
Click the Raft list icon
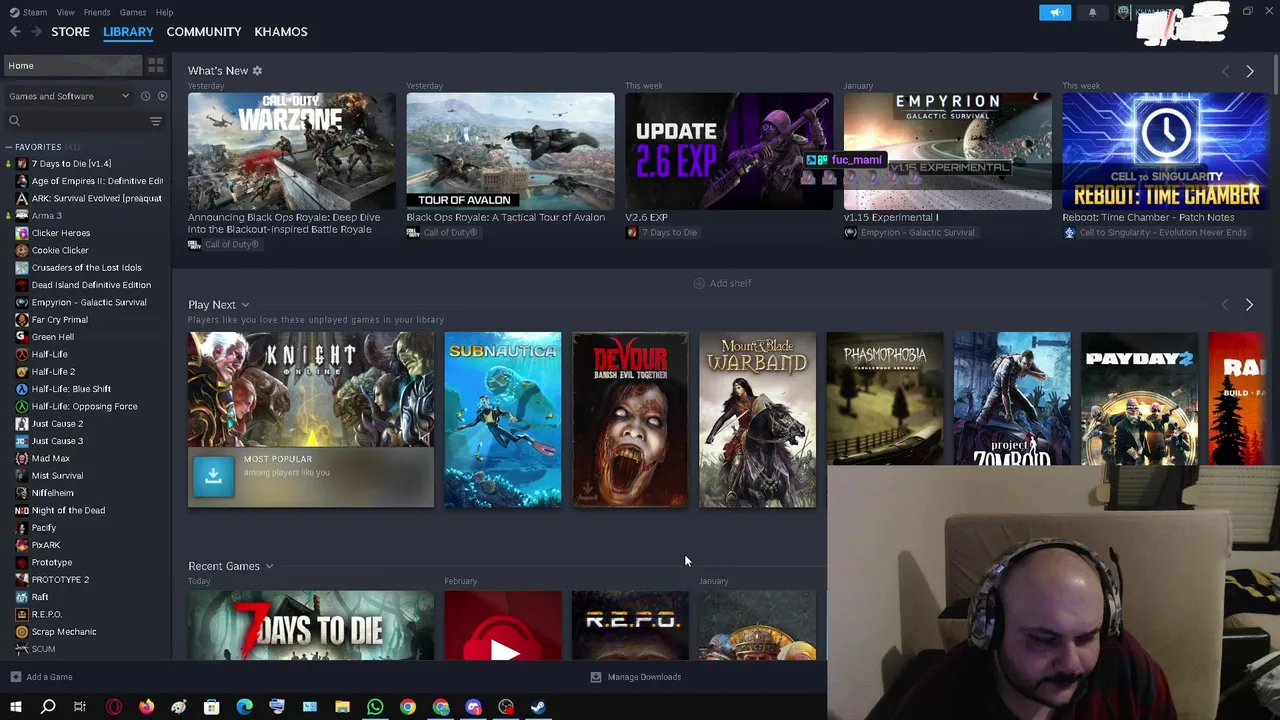(22, 597)
